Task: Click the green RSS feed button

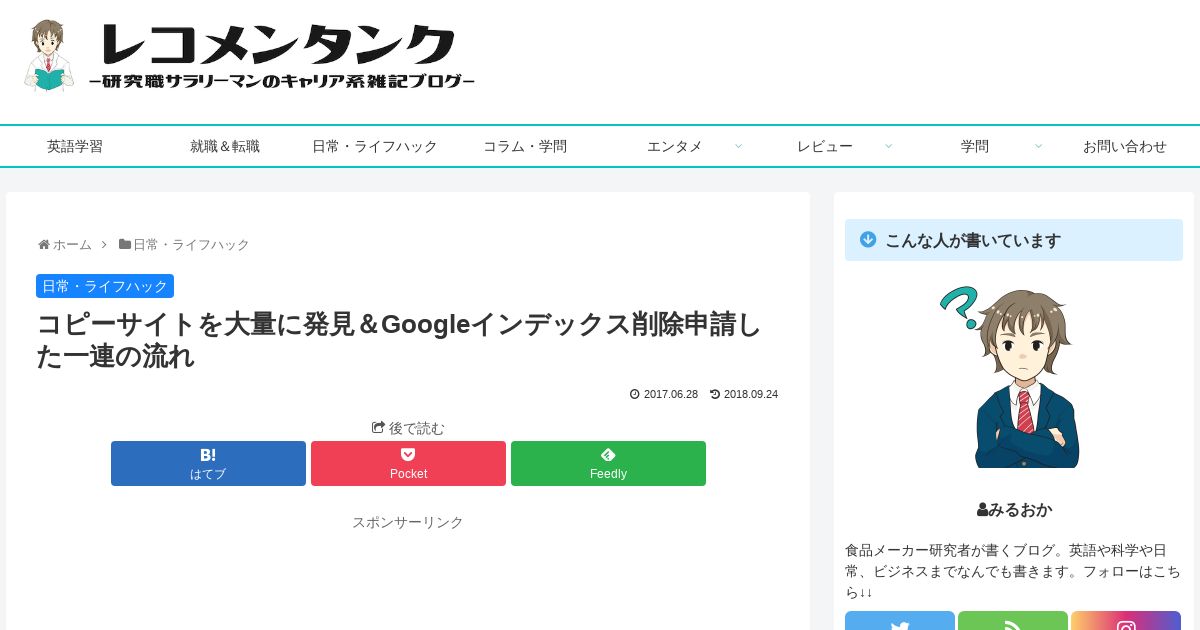Action: click(x=1013, y=622)
